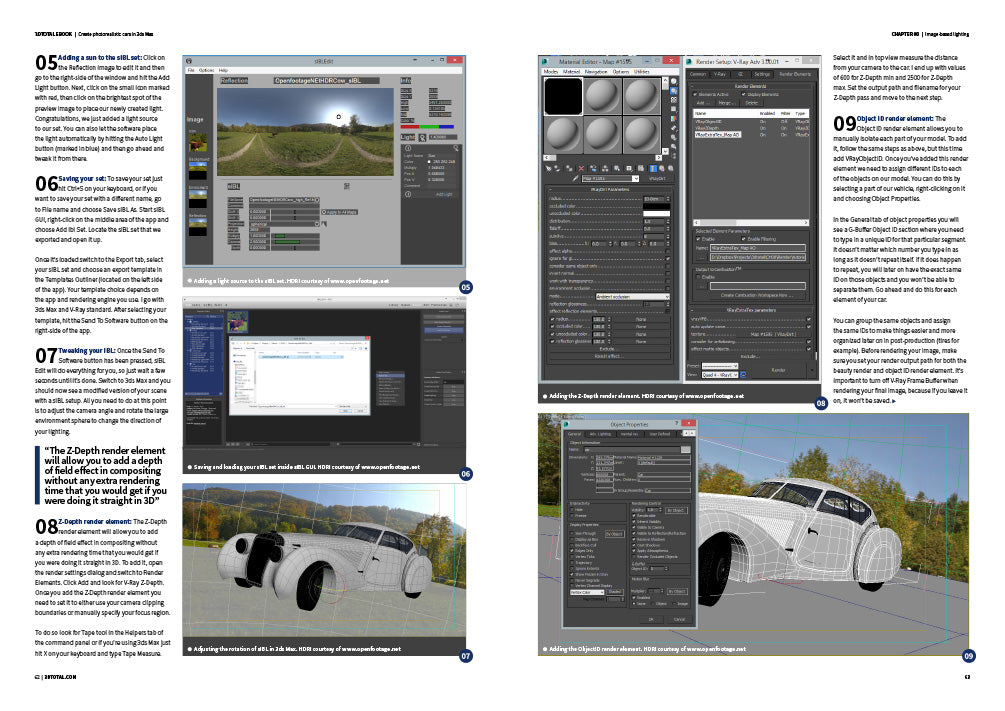Open the Ambient occlusion mode dropdown in VRayDirt
This screenshot has height=711, width=1005.
[631, 296]
